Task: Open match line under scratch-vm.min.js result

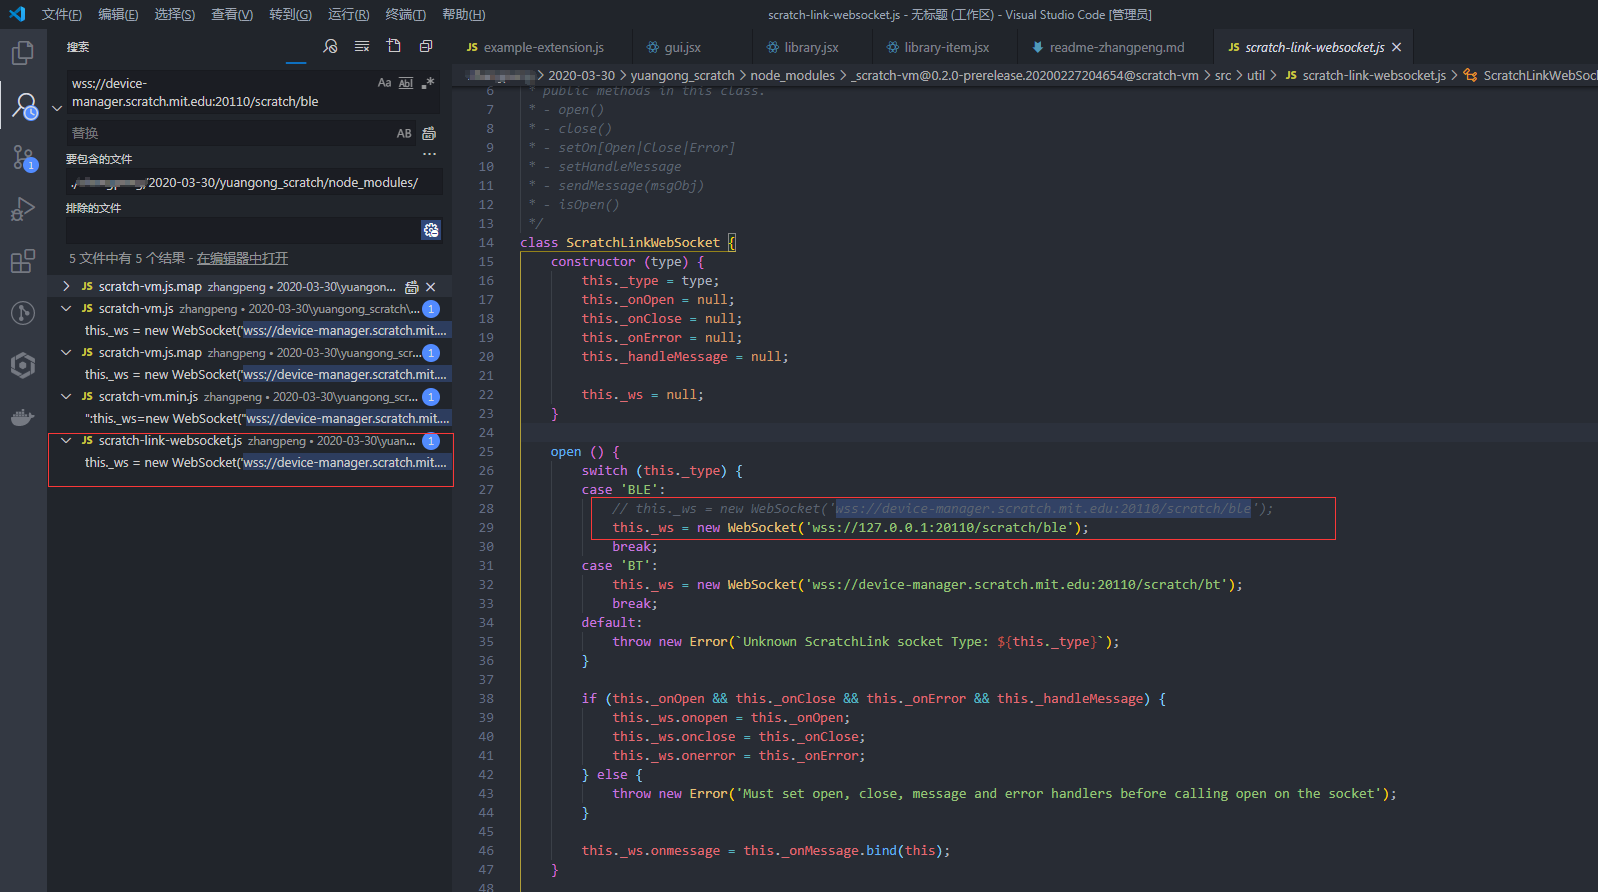Action: point(265,419)
